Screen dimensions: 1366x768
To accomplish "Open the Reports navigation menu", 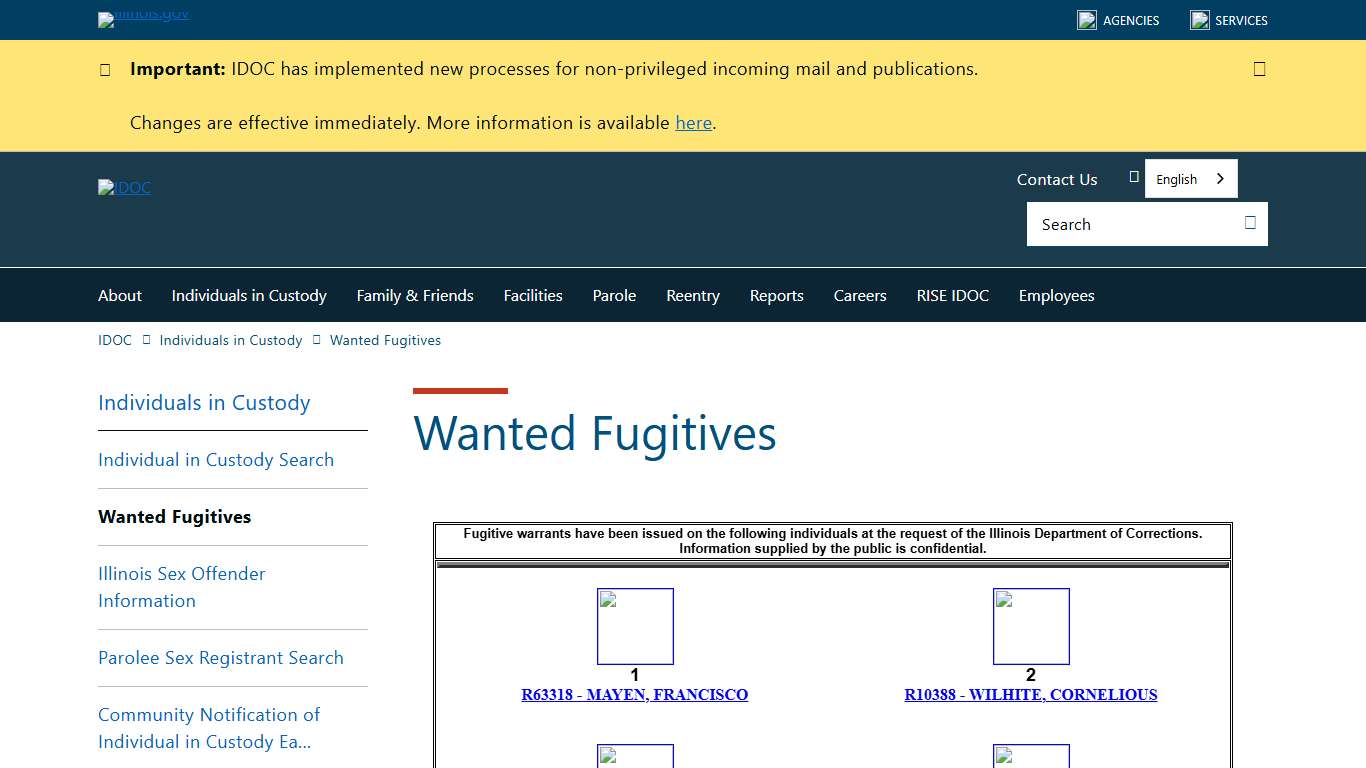I will coord(776,295).
